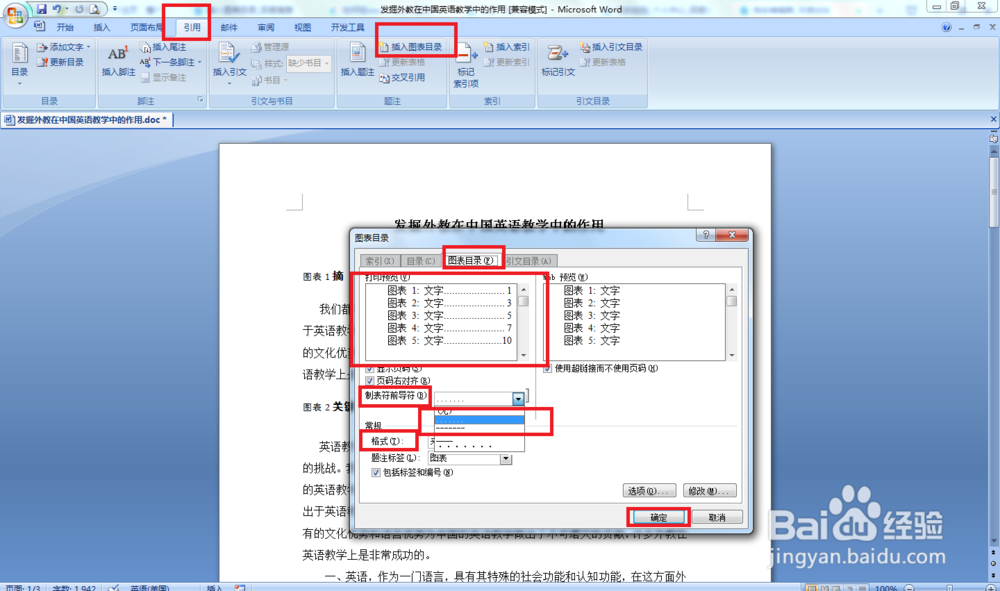The image size is (1000, 591).
Task: Open the 制表符前导符 dropdown arrow
Action: [x=518, y=399]
